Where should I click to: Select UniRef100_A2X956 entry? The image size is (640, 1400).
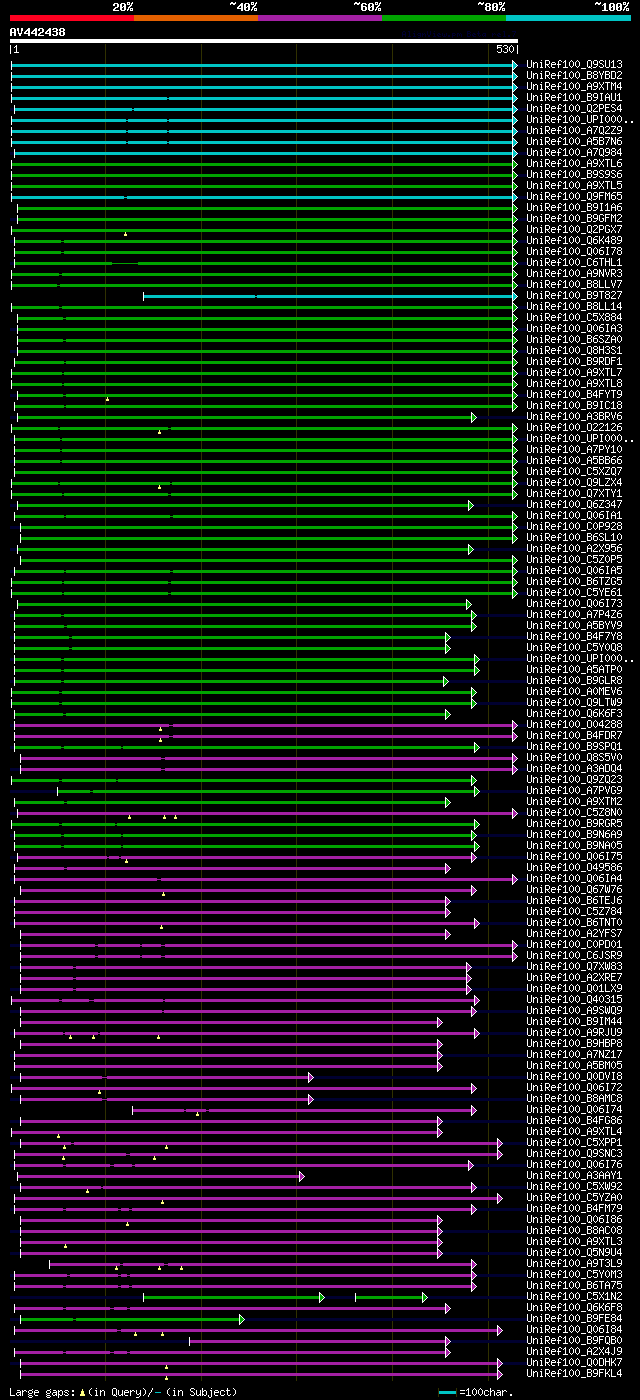[574, 548]
